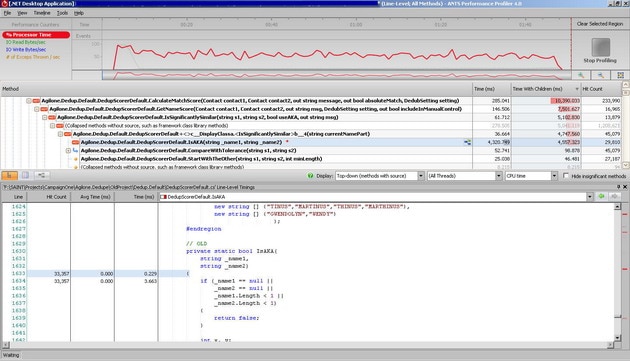Click methods tree scrollbar up arrow

click(x=625, y=85)
